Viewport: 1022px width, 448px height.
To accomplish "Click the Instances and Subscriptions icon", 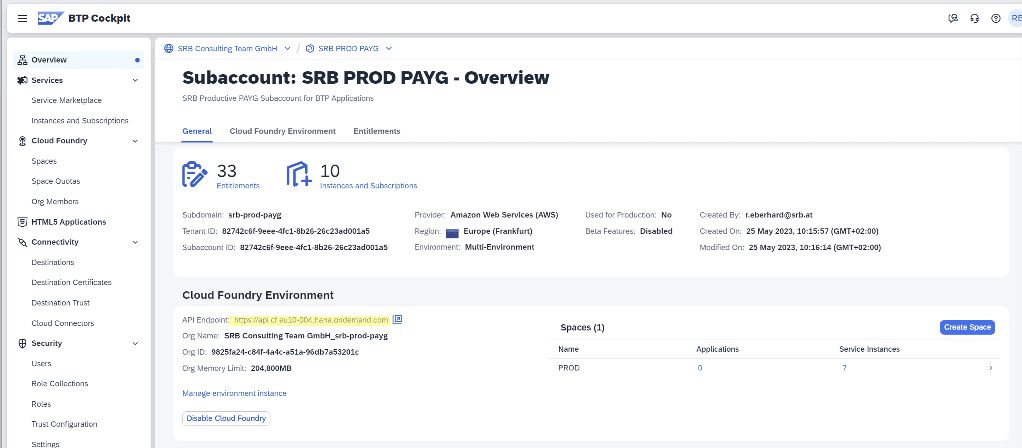I will pyautogui.click(x=299, y=174).
